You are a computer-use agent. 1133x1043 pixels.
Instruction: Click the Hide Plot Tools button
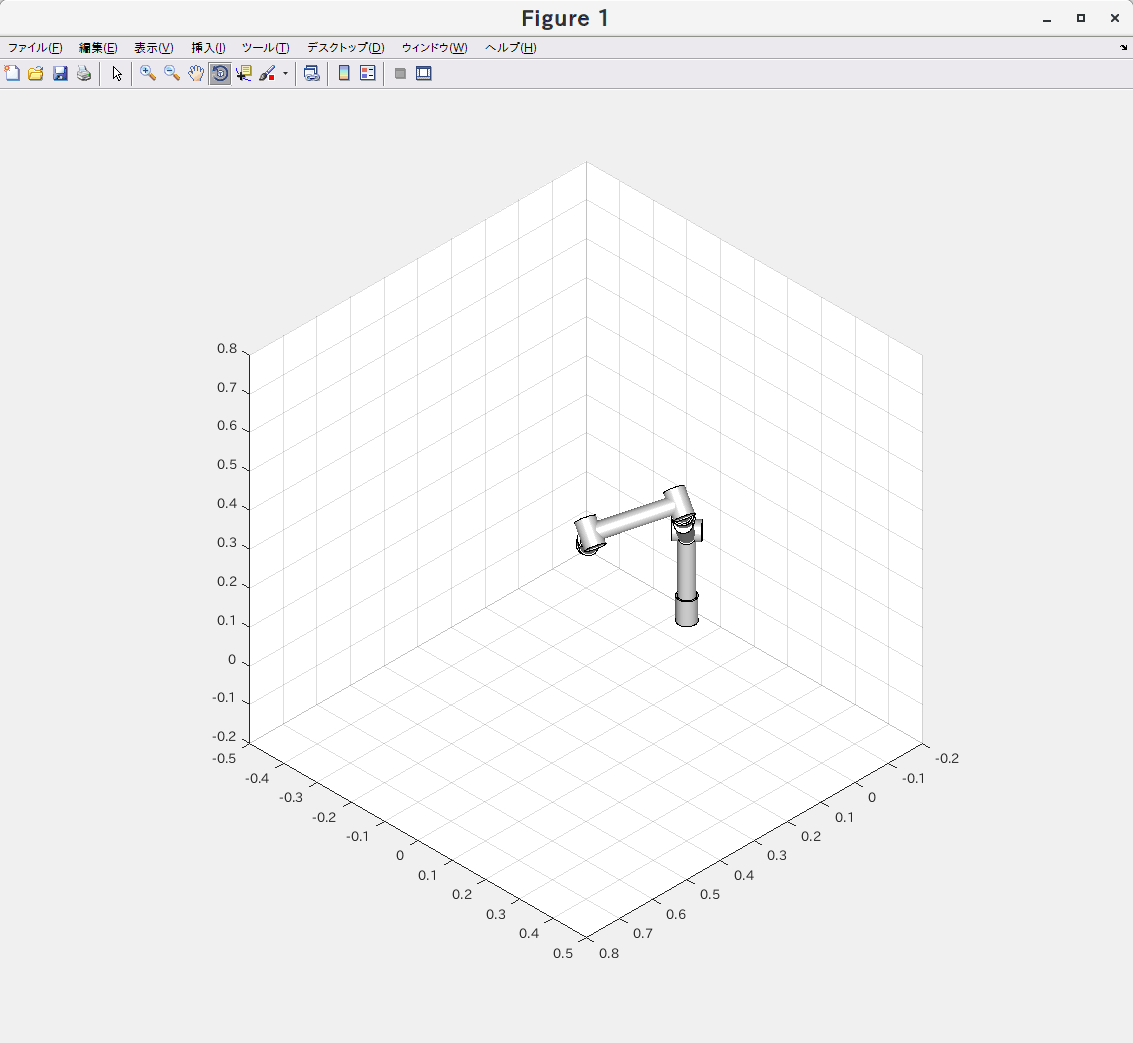(400, 74)
